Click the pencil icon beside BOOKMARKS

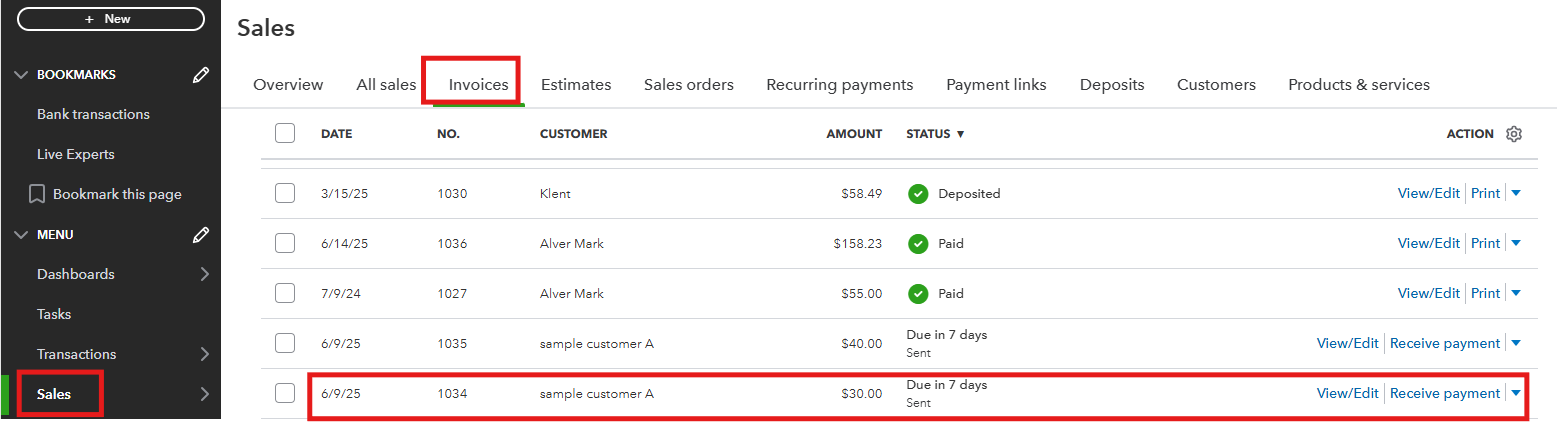click(200, 75)
